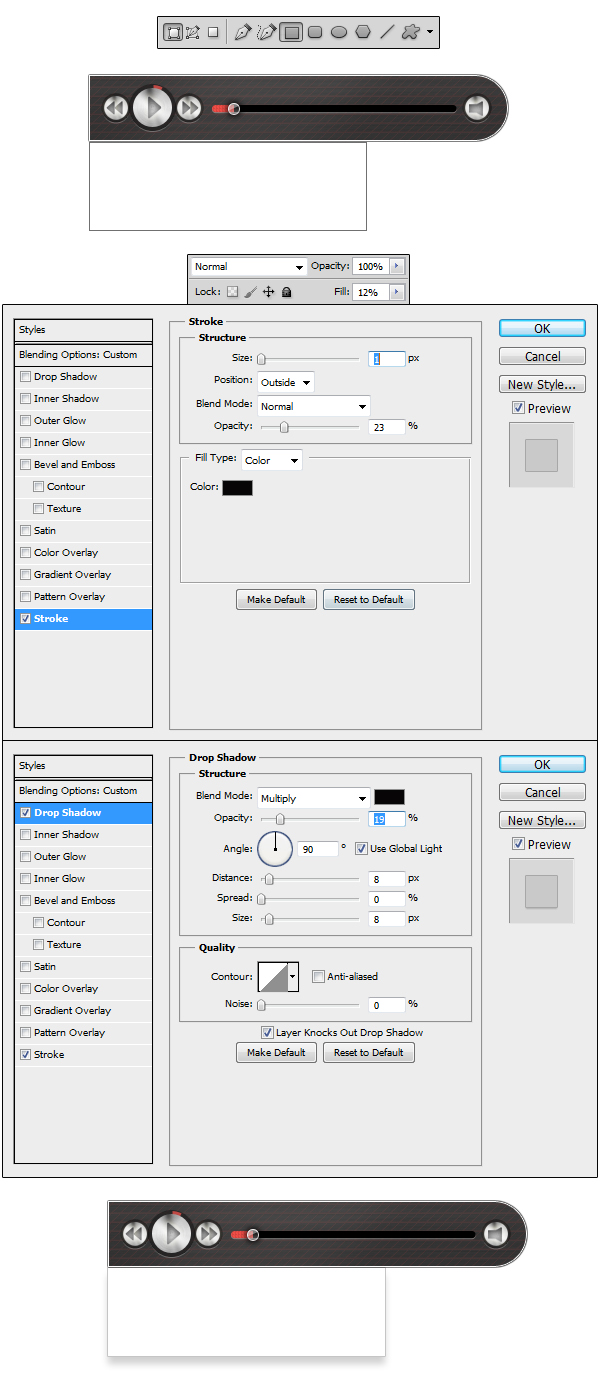Open the layer Opacity slider arrow
Screen dimensions: 600x1391
[x=396, y=266]
